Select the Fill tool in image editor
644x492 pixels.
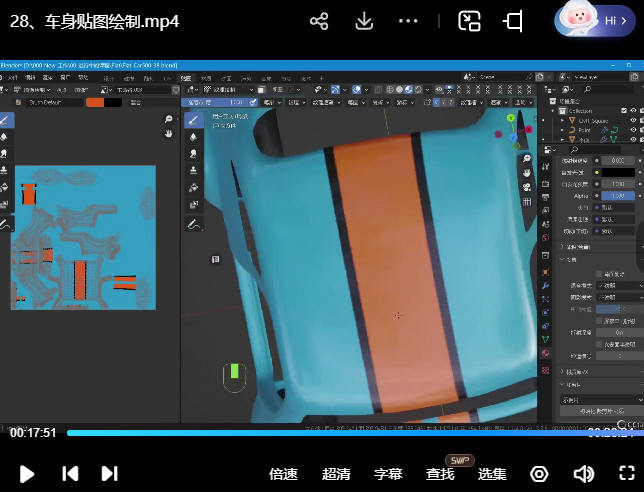coord(5,188)
